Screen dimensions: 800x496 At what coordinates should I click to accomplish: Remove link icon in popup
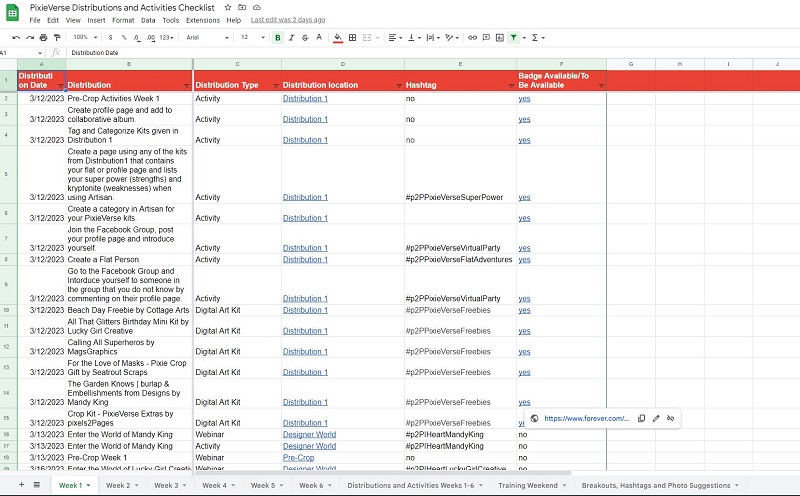(670, 418)
